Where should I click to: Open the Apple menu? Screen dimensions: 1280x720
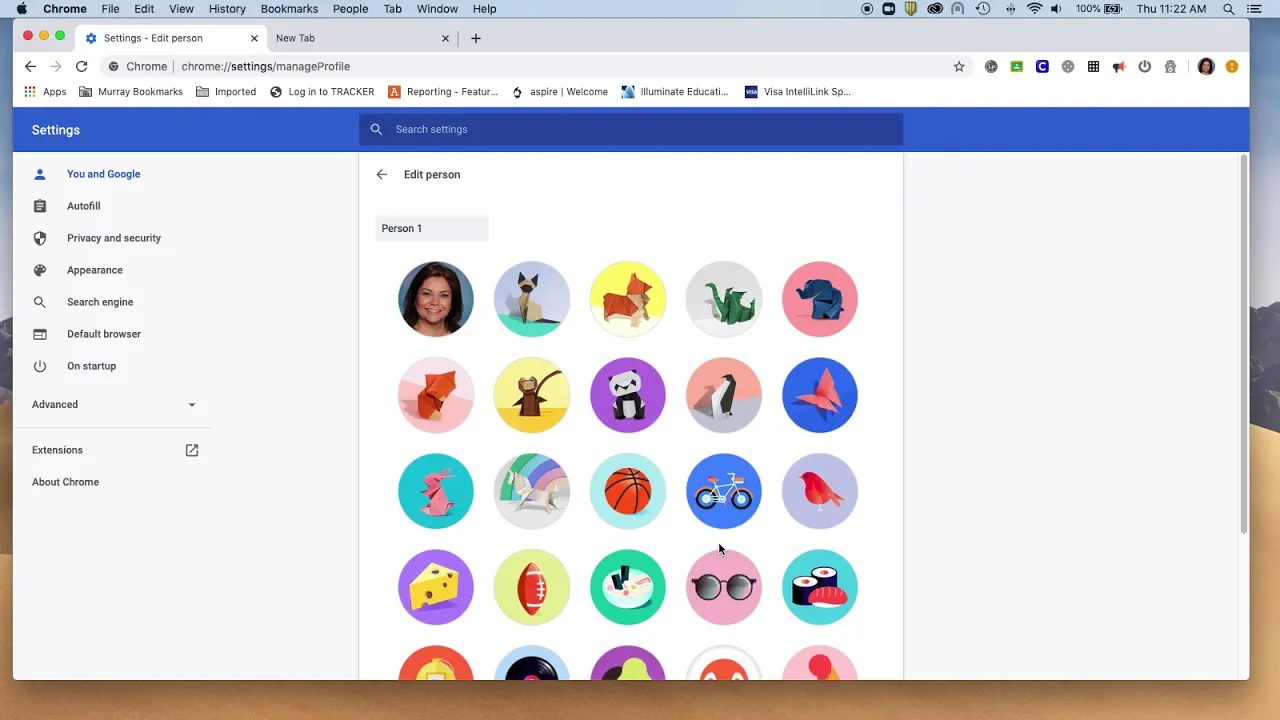pos(21,9)
